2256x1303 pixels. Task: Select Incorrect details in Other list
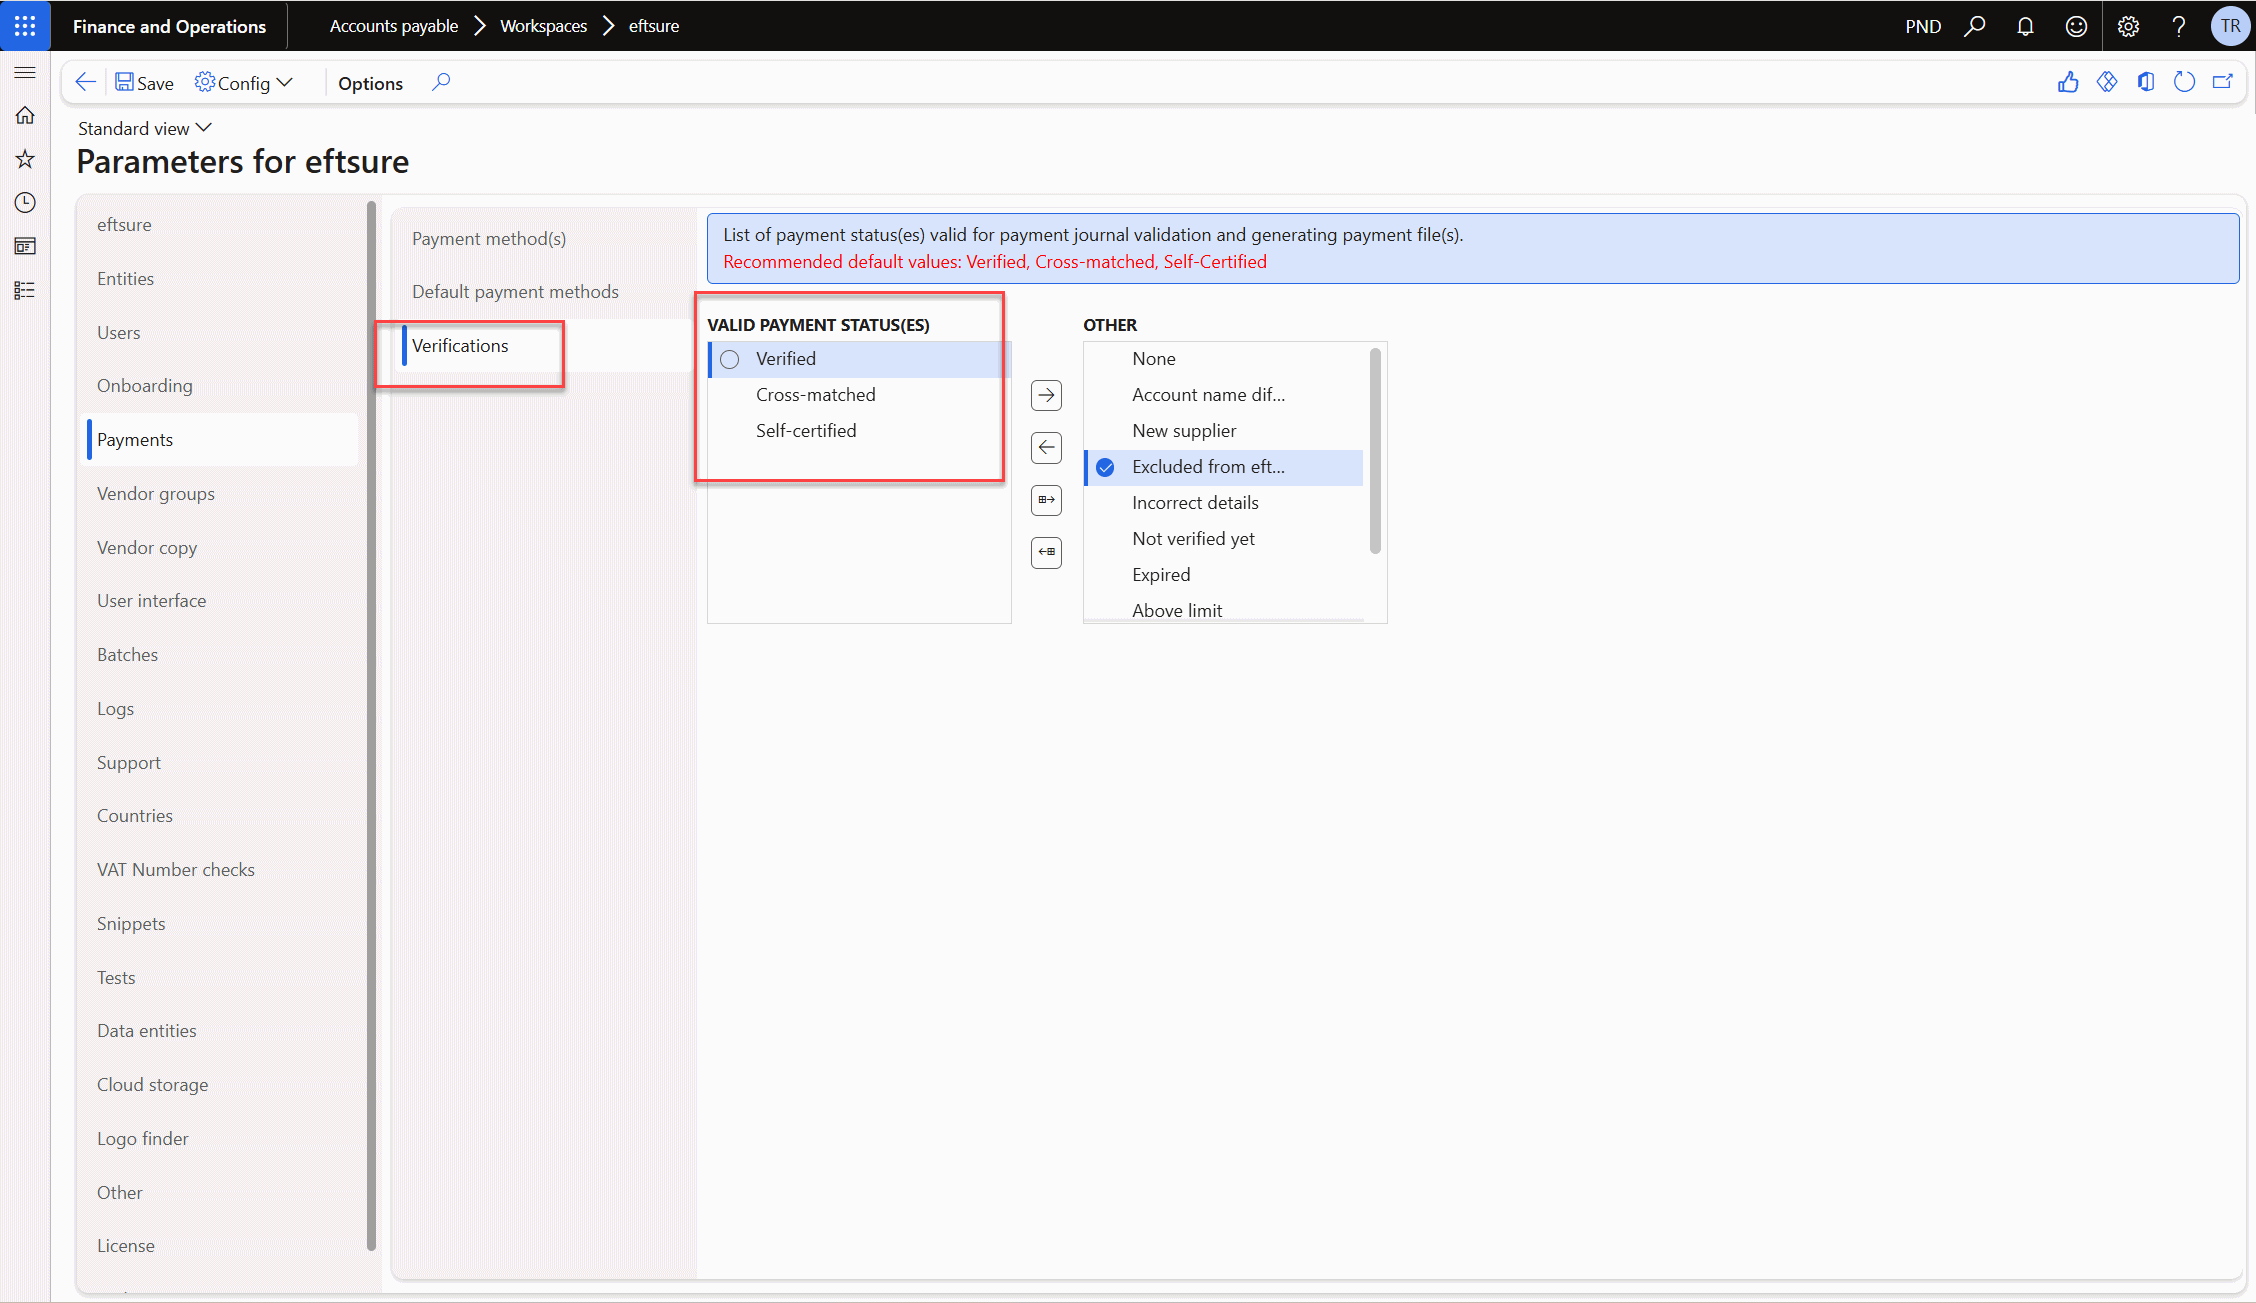(x=1224, y=503)
